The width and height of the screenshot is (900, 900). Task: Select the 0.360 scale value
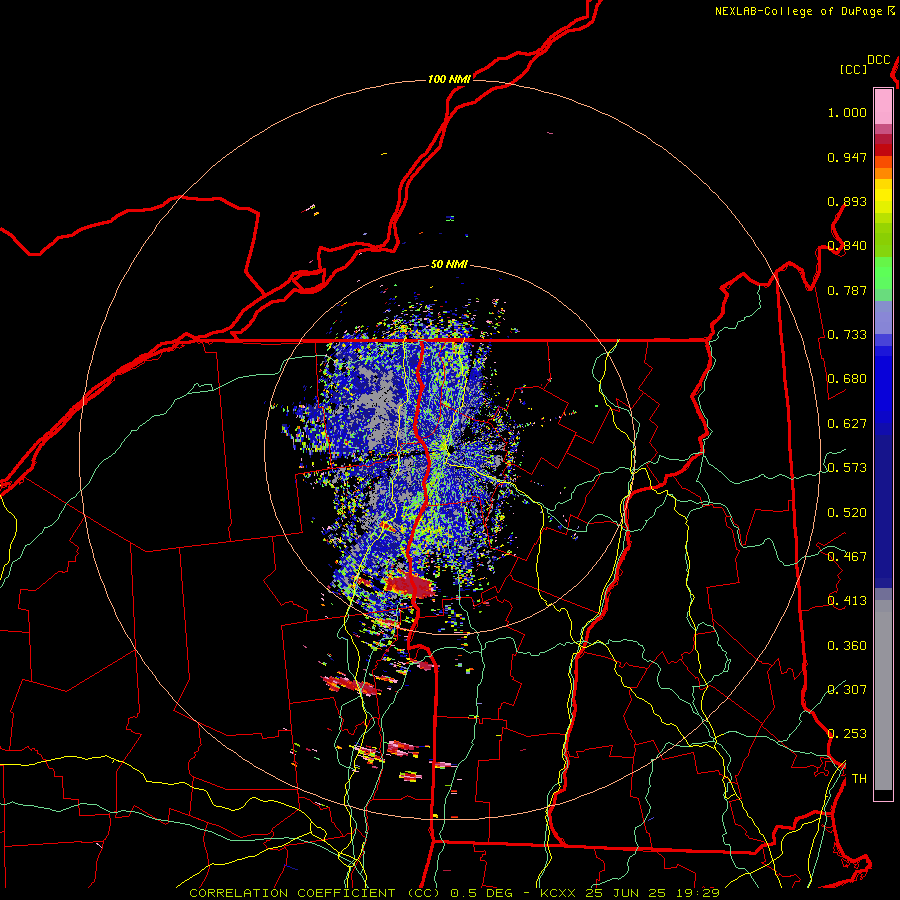click(x=847, y=646)
